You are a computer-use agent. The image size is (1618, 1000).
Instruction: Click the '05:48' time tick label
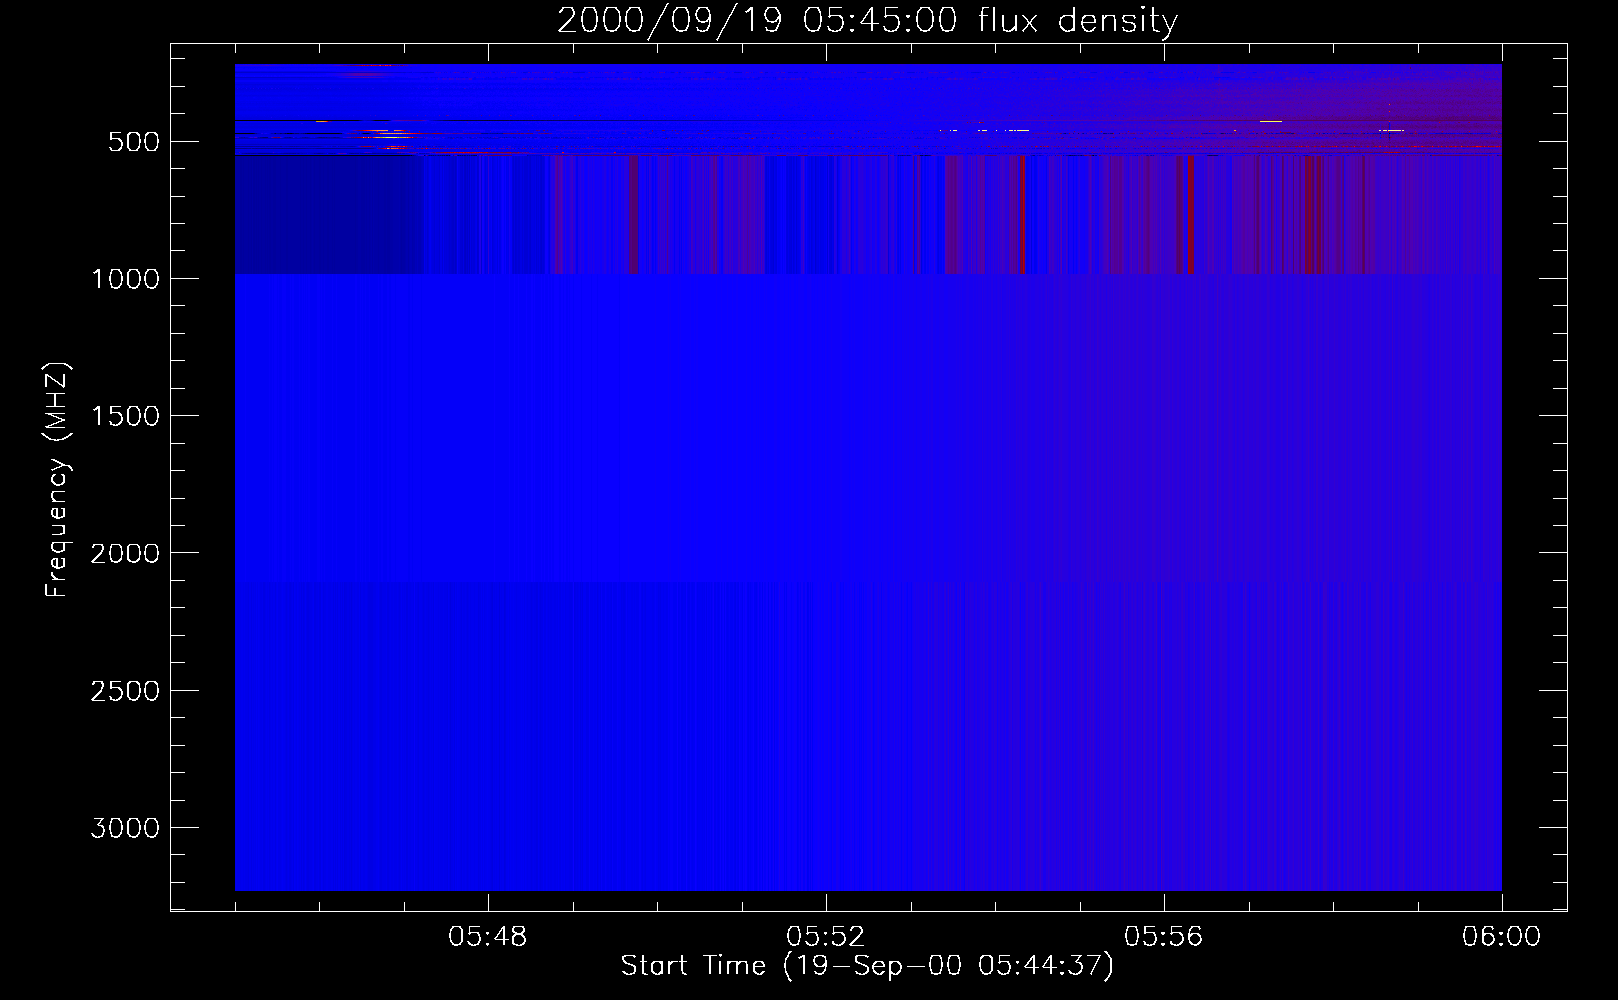(488, 937)
